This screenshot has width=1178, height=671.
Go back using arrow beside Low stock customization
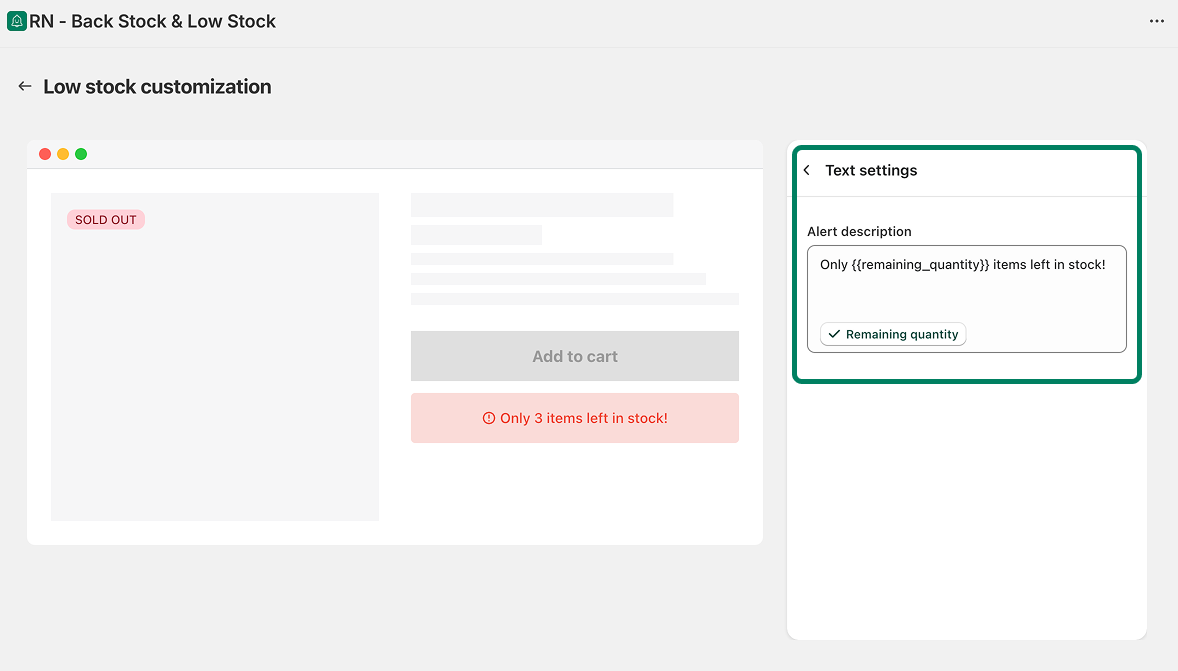pos(25,87)
